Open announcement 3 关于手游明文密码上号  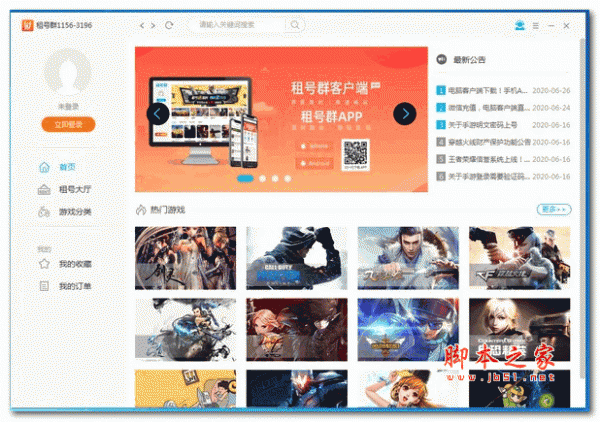click(x=503, y=125)
